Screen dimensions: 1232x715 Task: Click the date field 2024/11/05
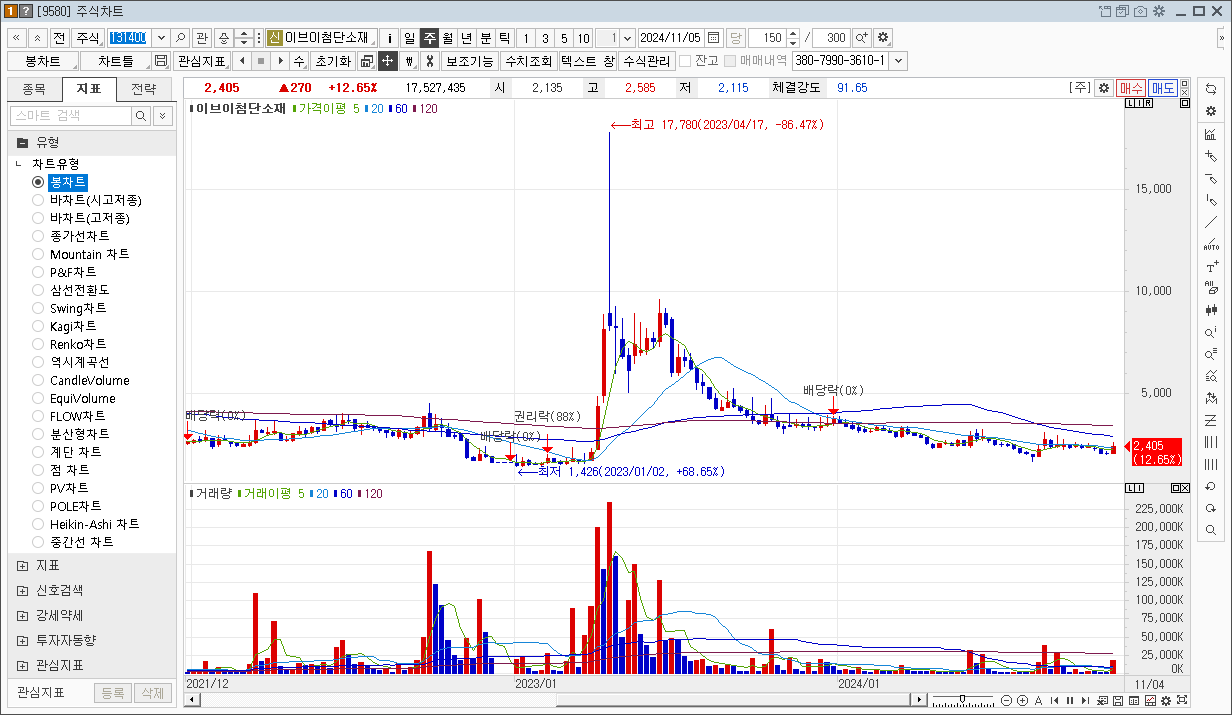coord(671,37)
